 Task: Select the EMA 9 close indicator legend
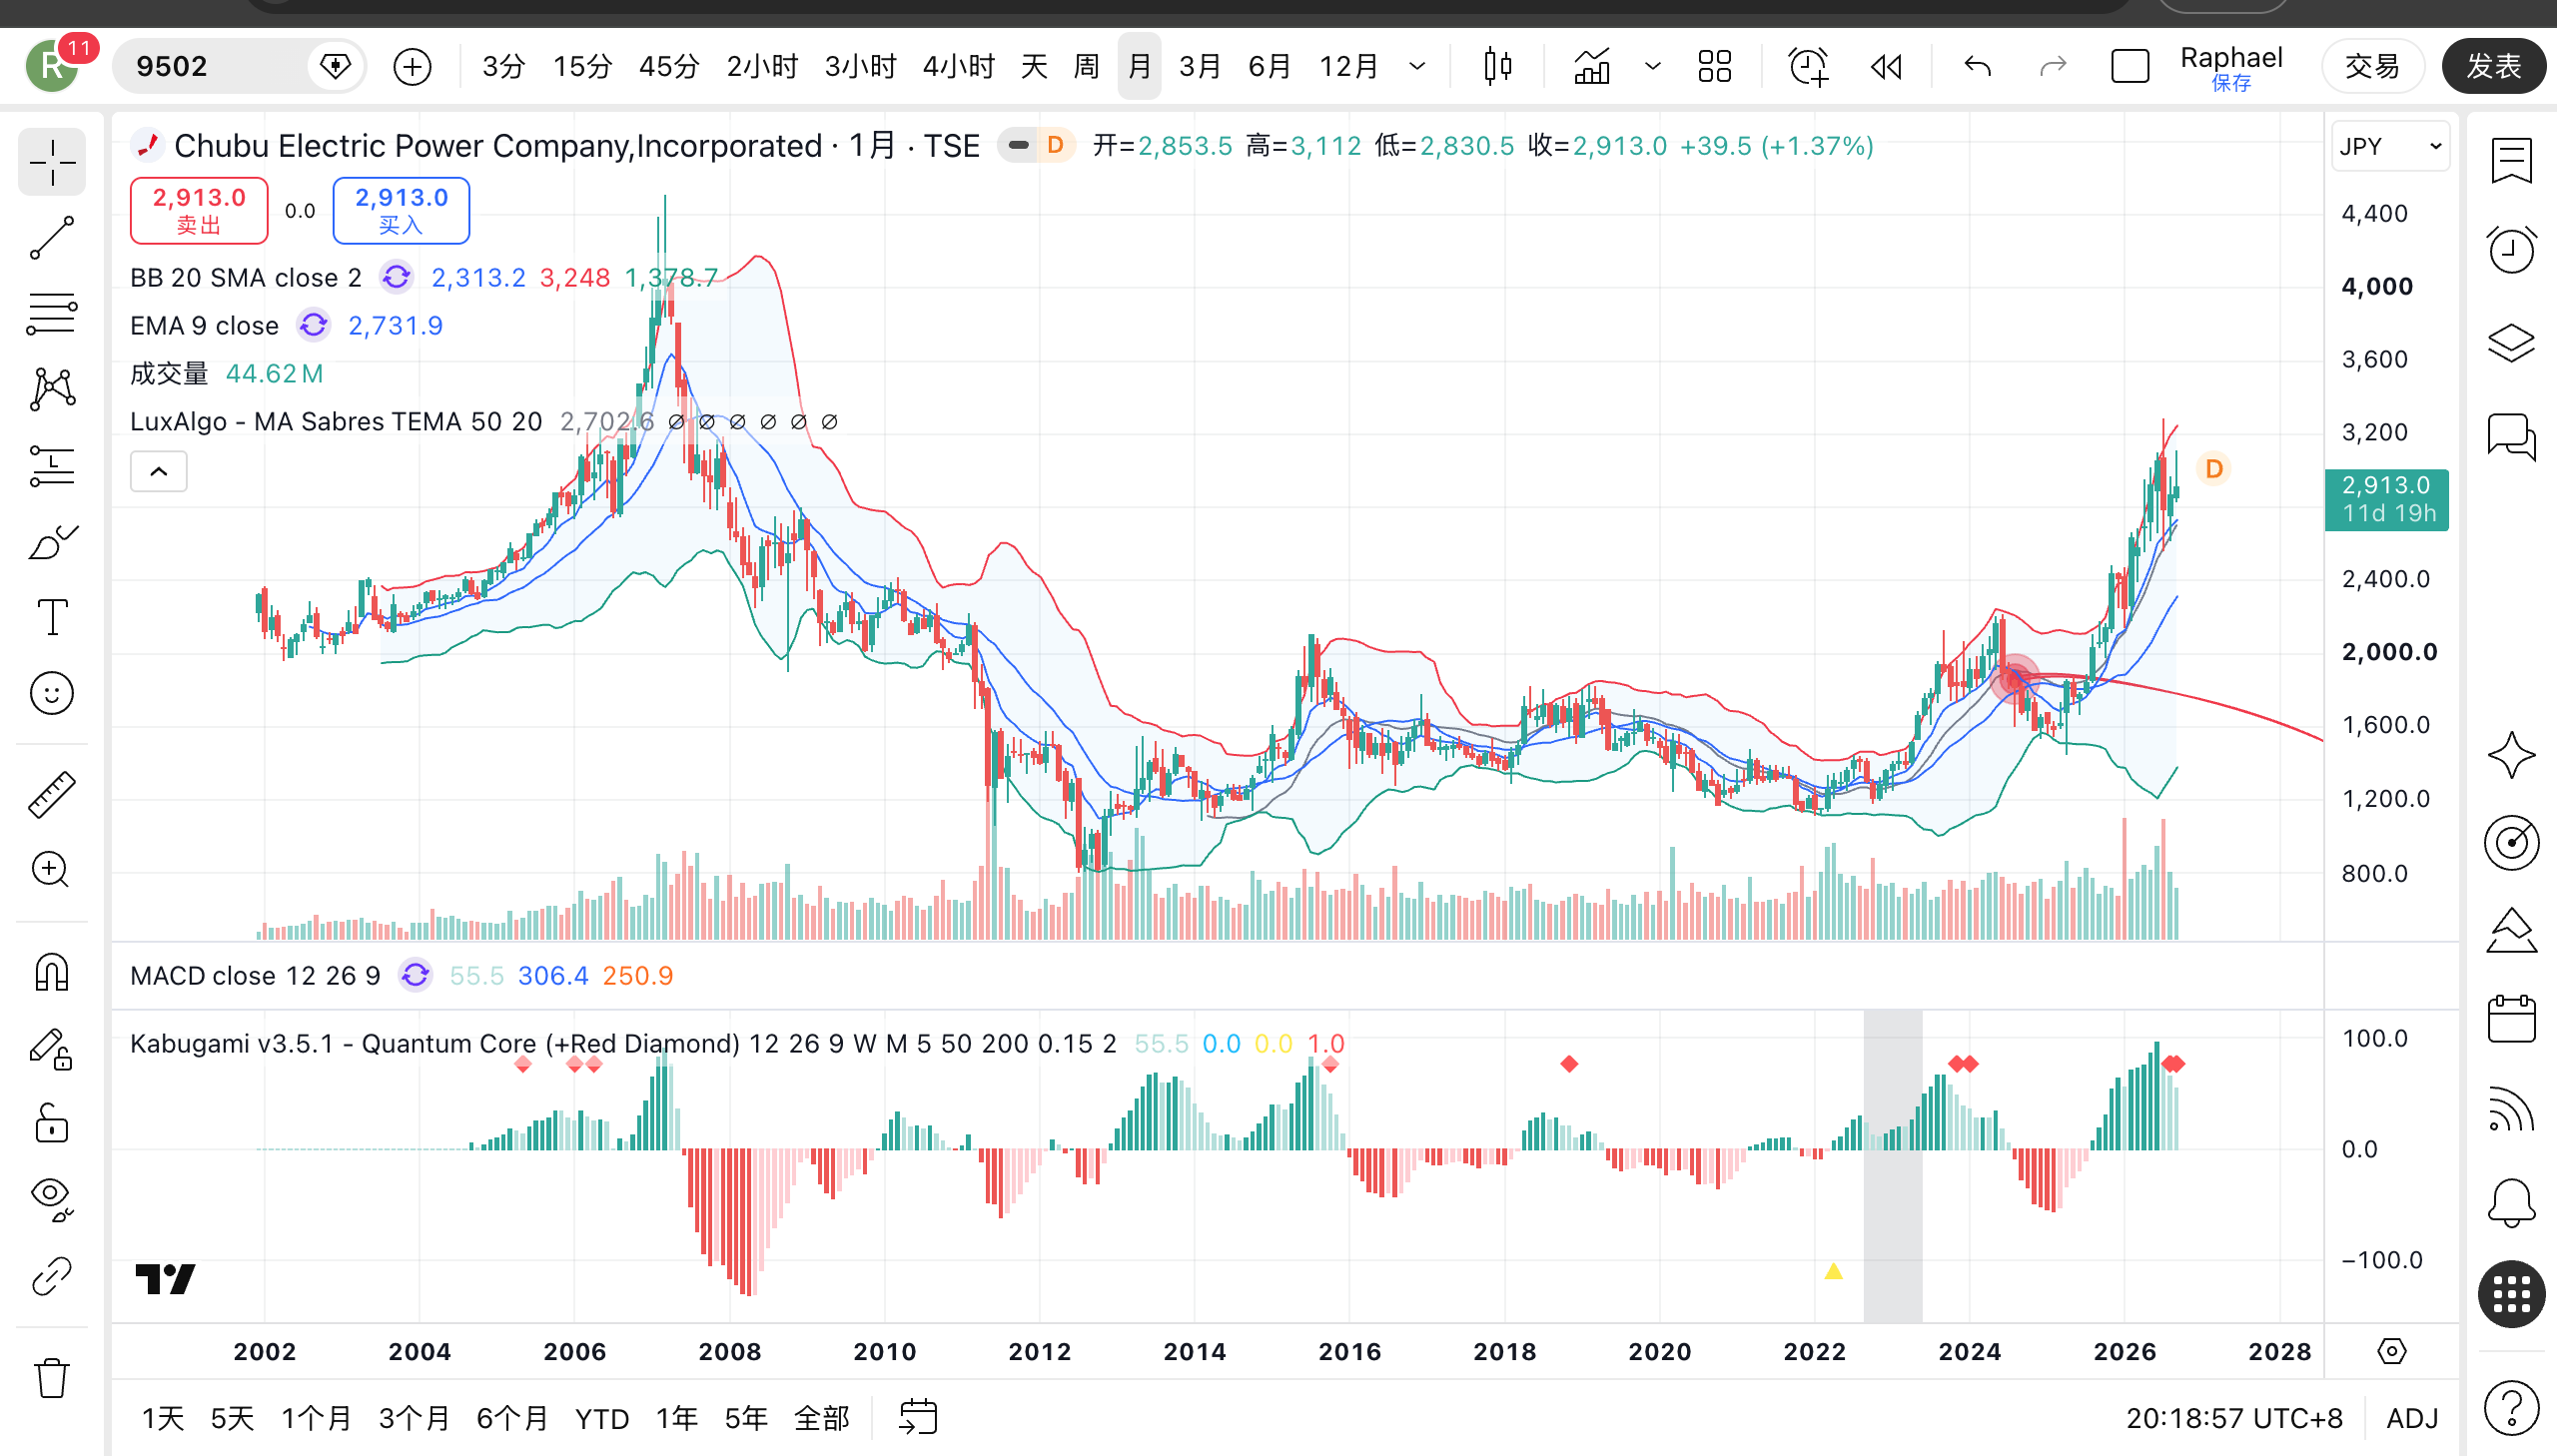tap(204, 325)
